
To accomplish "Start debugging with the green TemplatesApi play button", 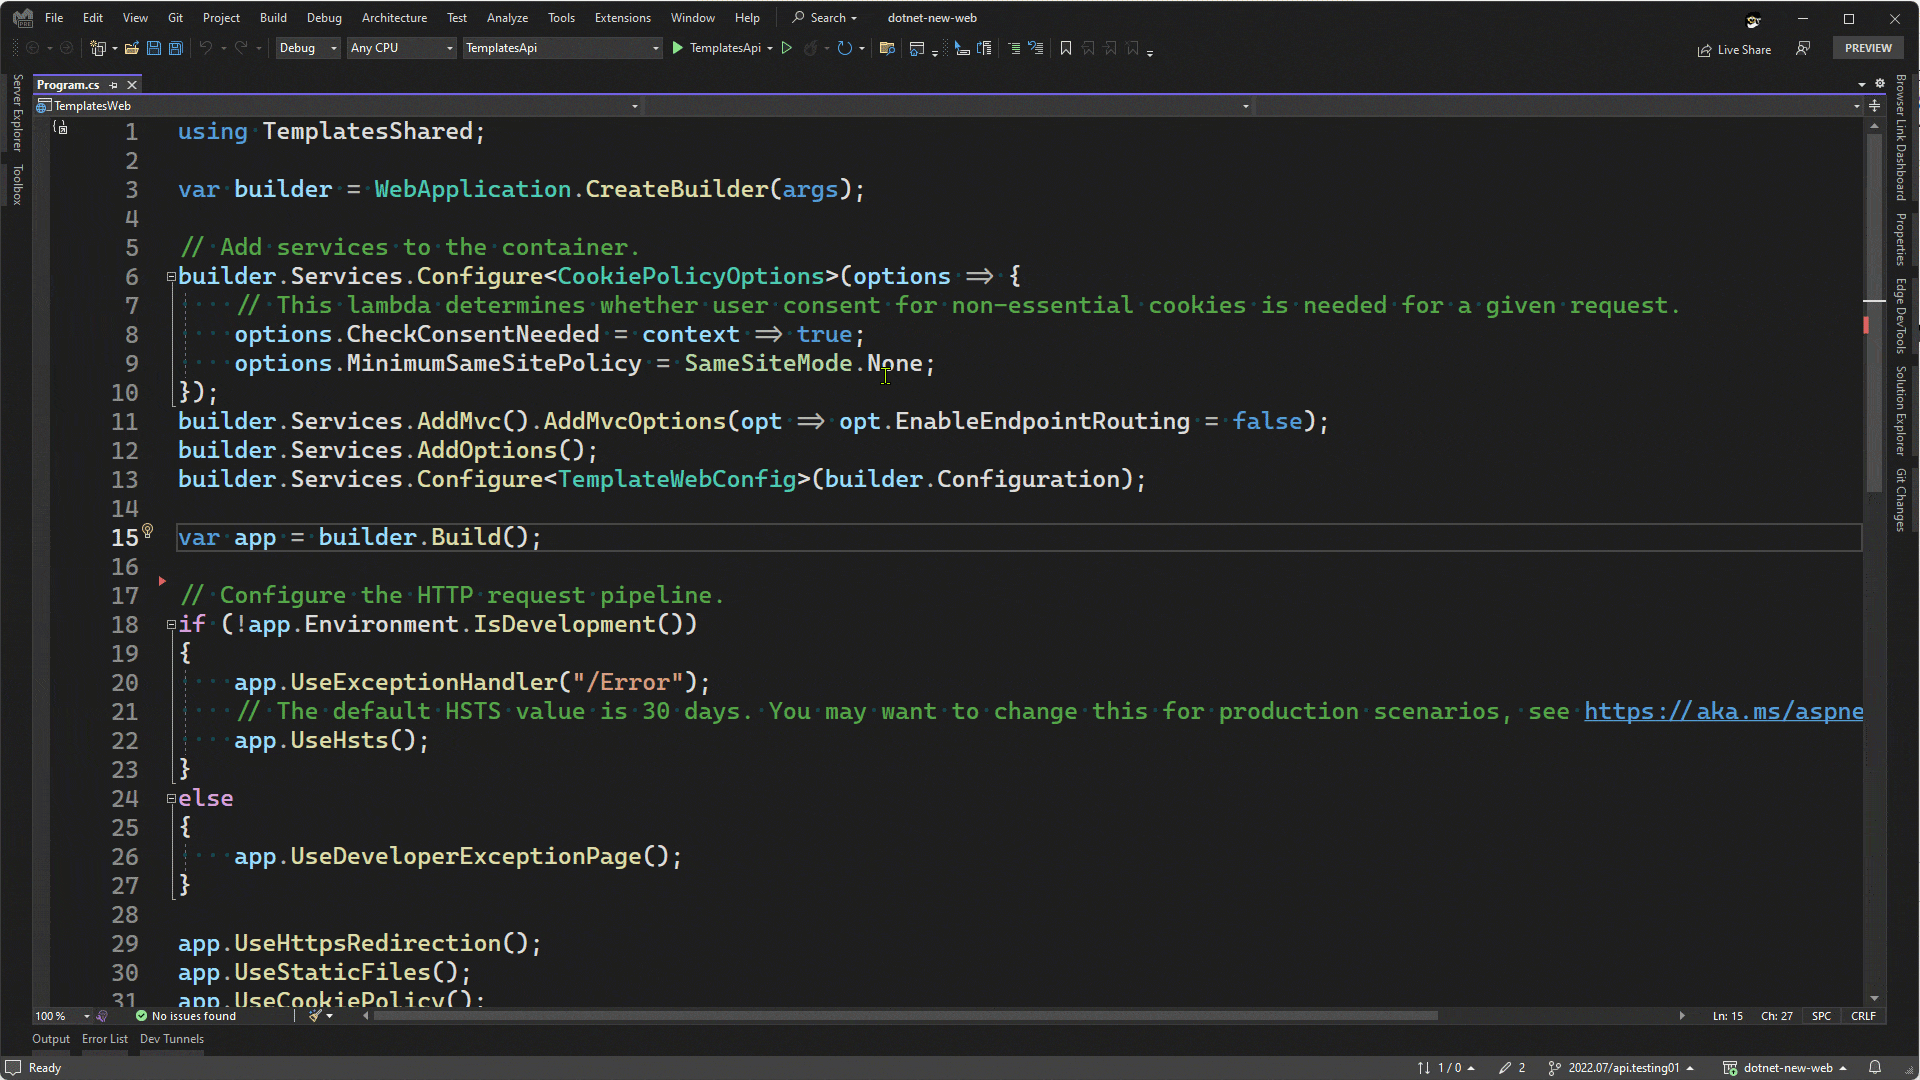I will coord(678,48).
